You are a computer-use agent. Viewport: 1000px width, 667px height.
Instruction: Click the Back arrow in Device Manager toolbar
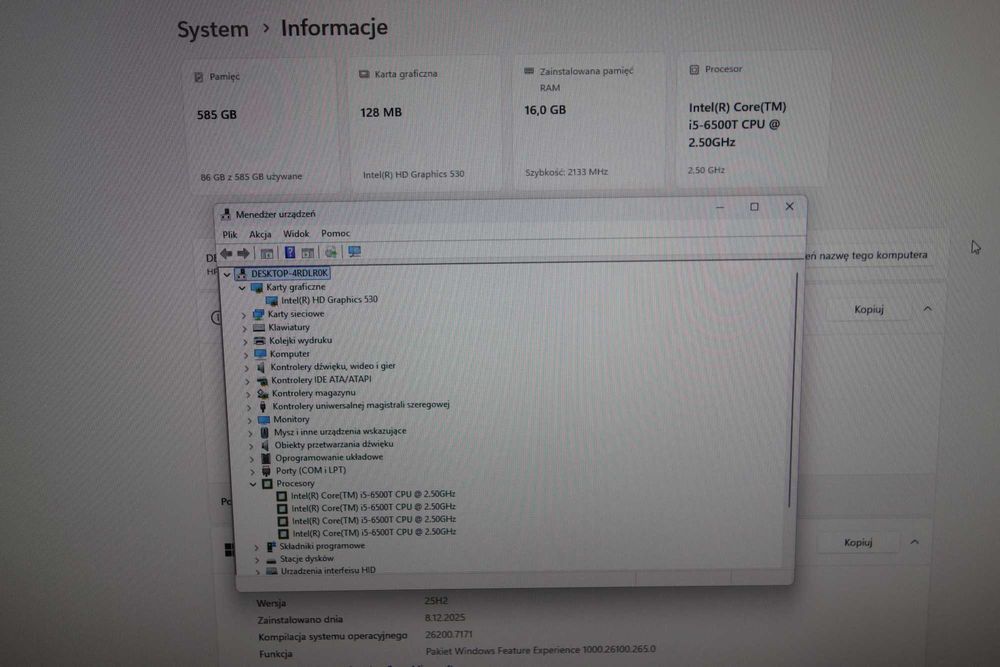point(226,253)
